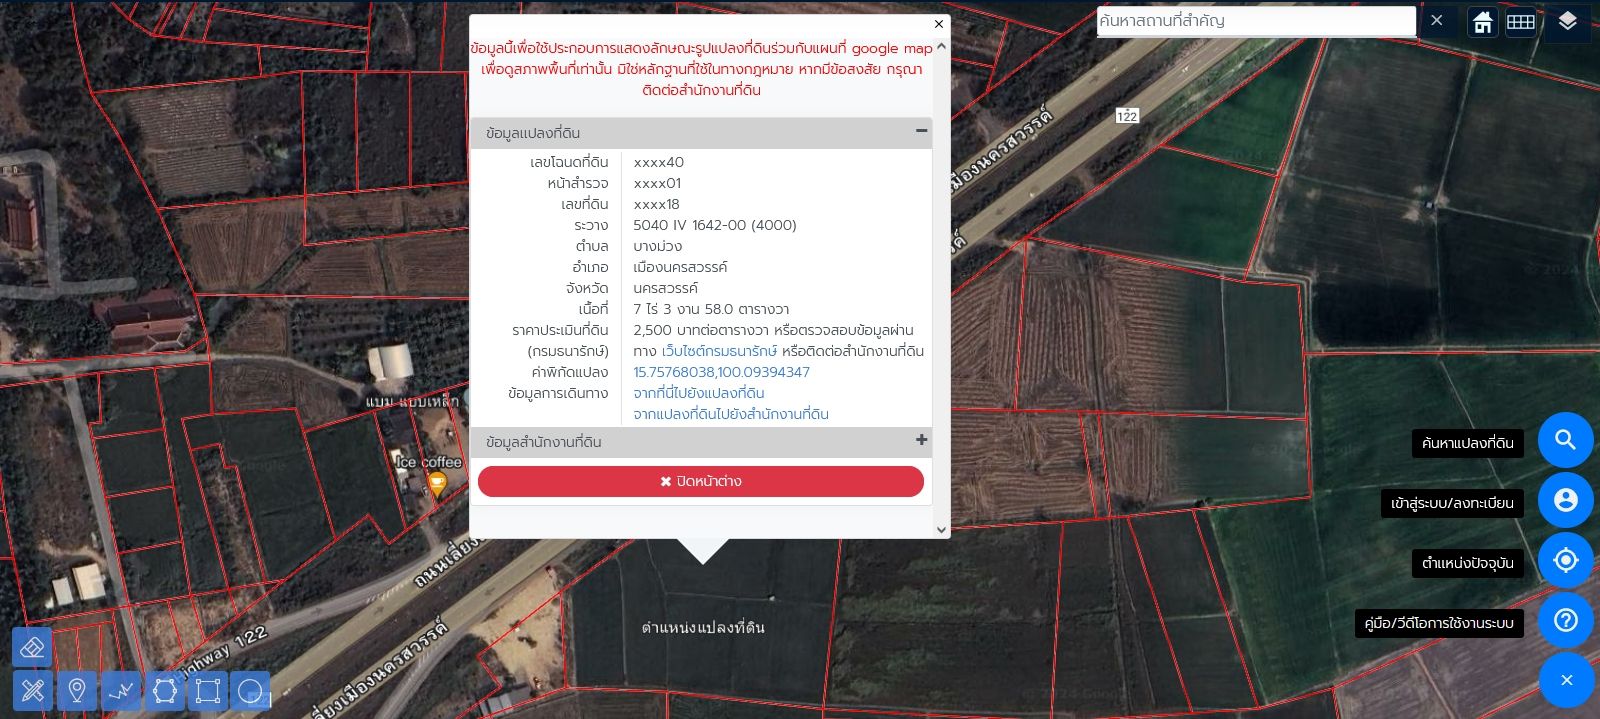Expand the ข้อมูลสำนักงานที่ดิน section
1600x719 pixels.
coord(921,440)
